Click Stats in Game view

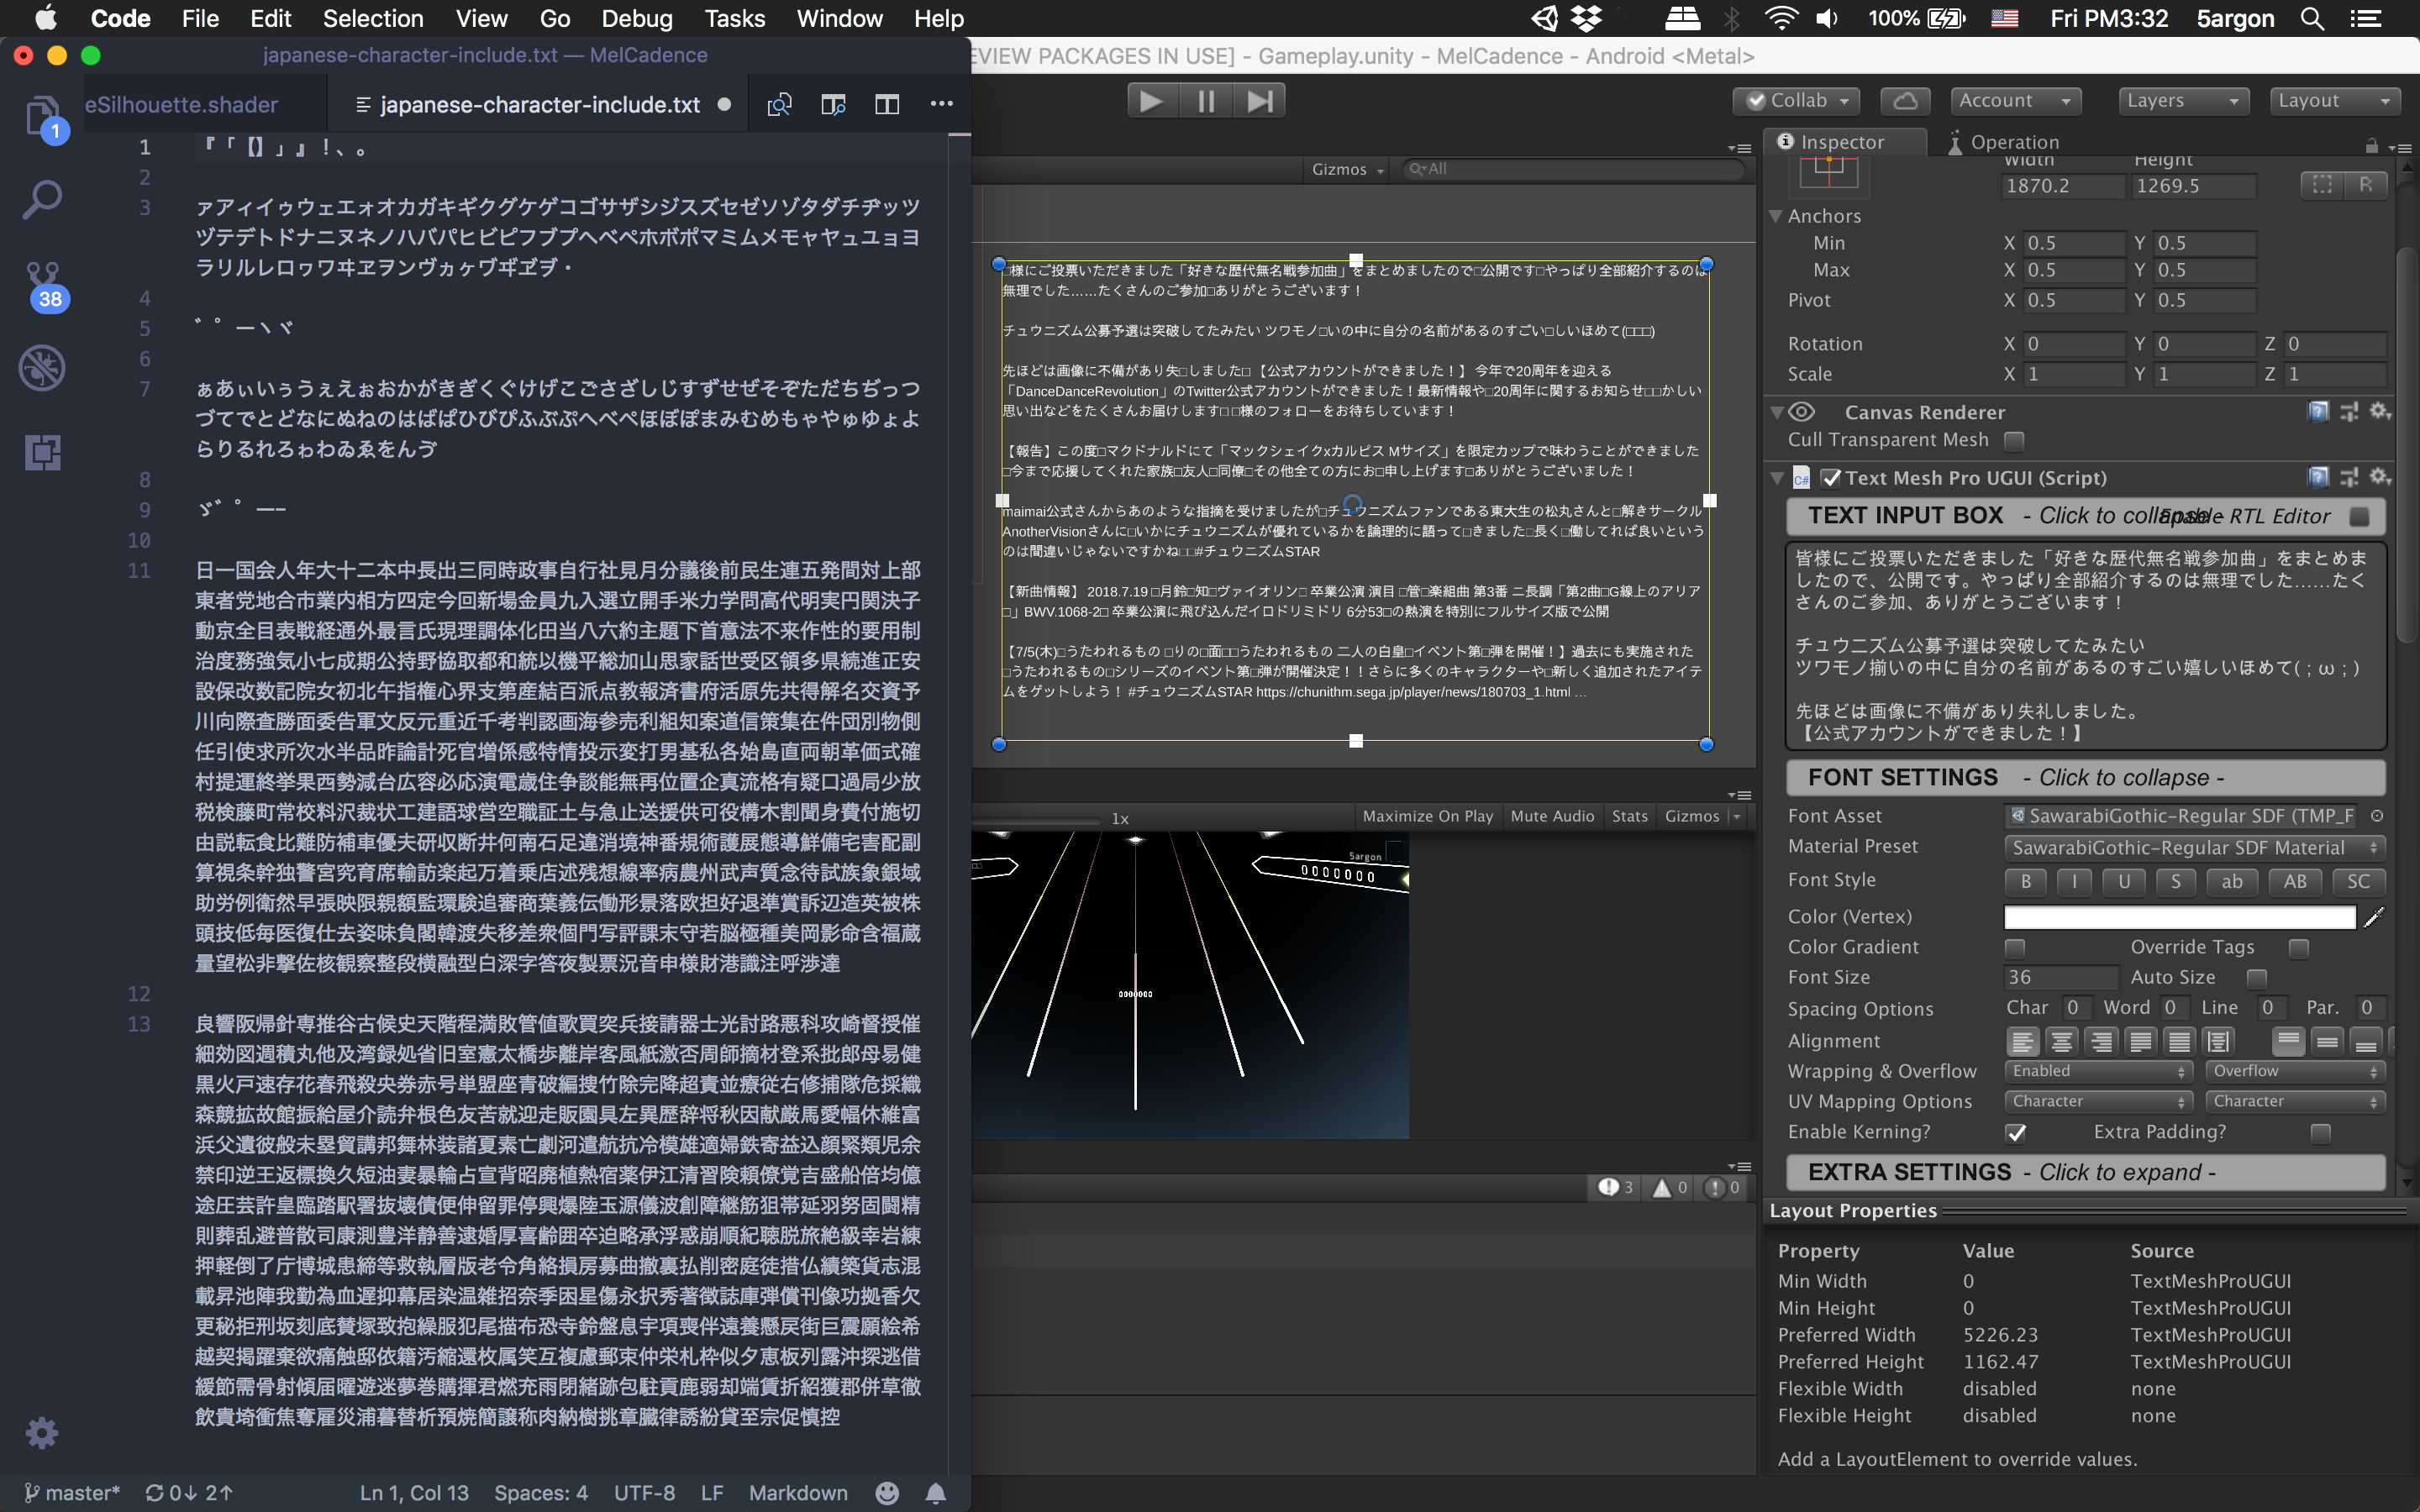[1629, 816]
